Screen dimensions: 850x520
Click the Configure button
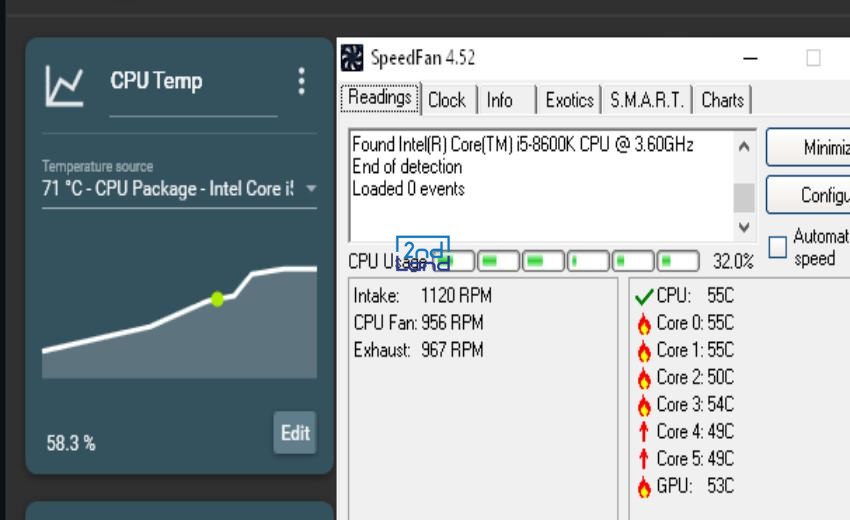pos(808,195)
